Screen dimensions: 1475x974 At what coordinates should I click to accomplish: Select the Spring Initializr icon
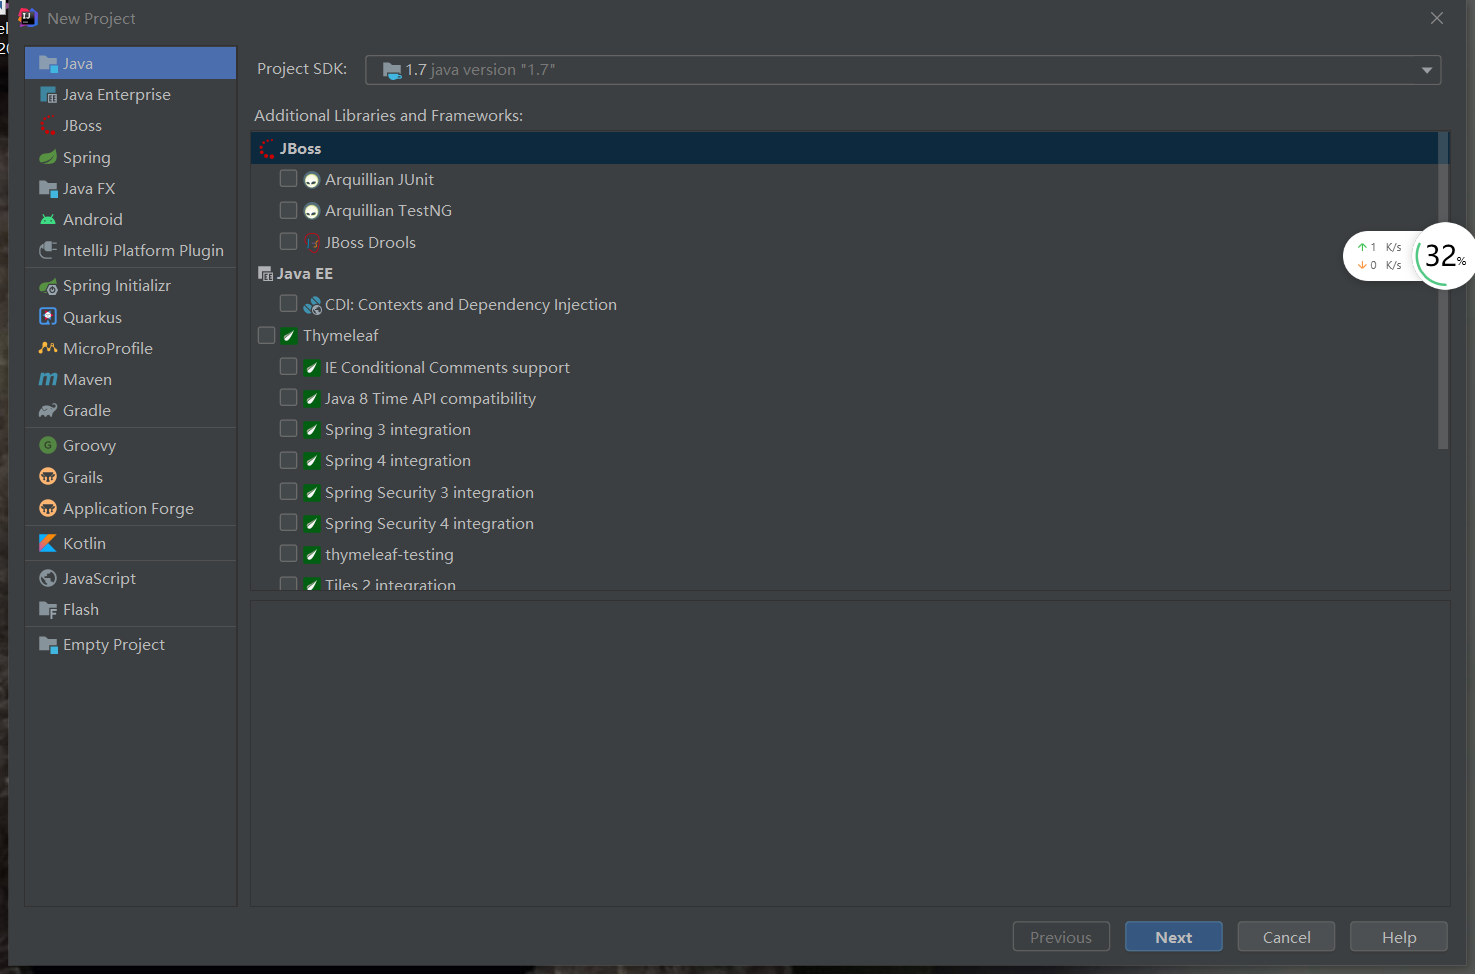tap(48, 286)
